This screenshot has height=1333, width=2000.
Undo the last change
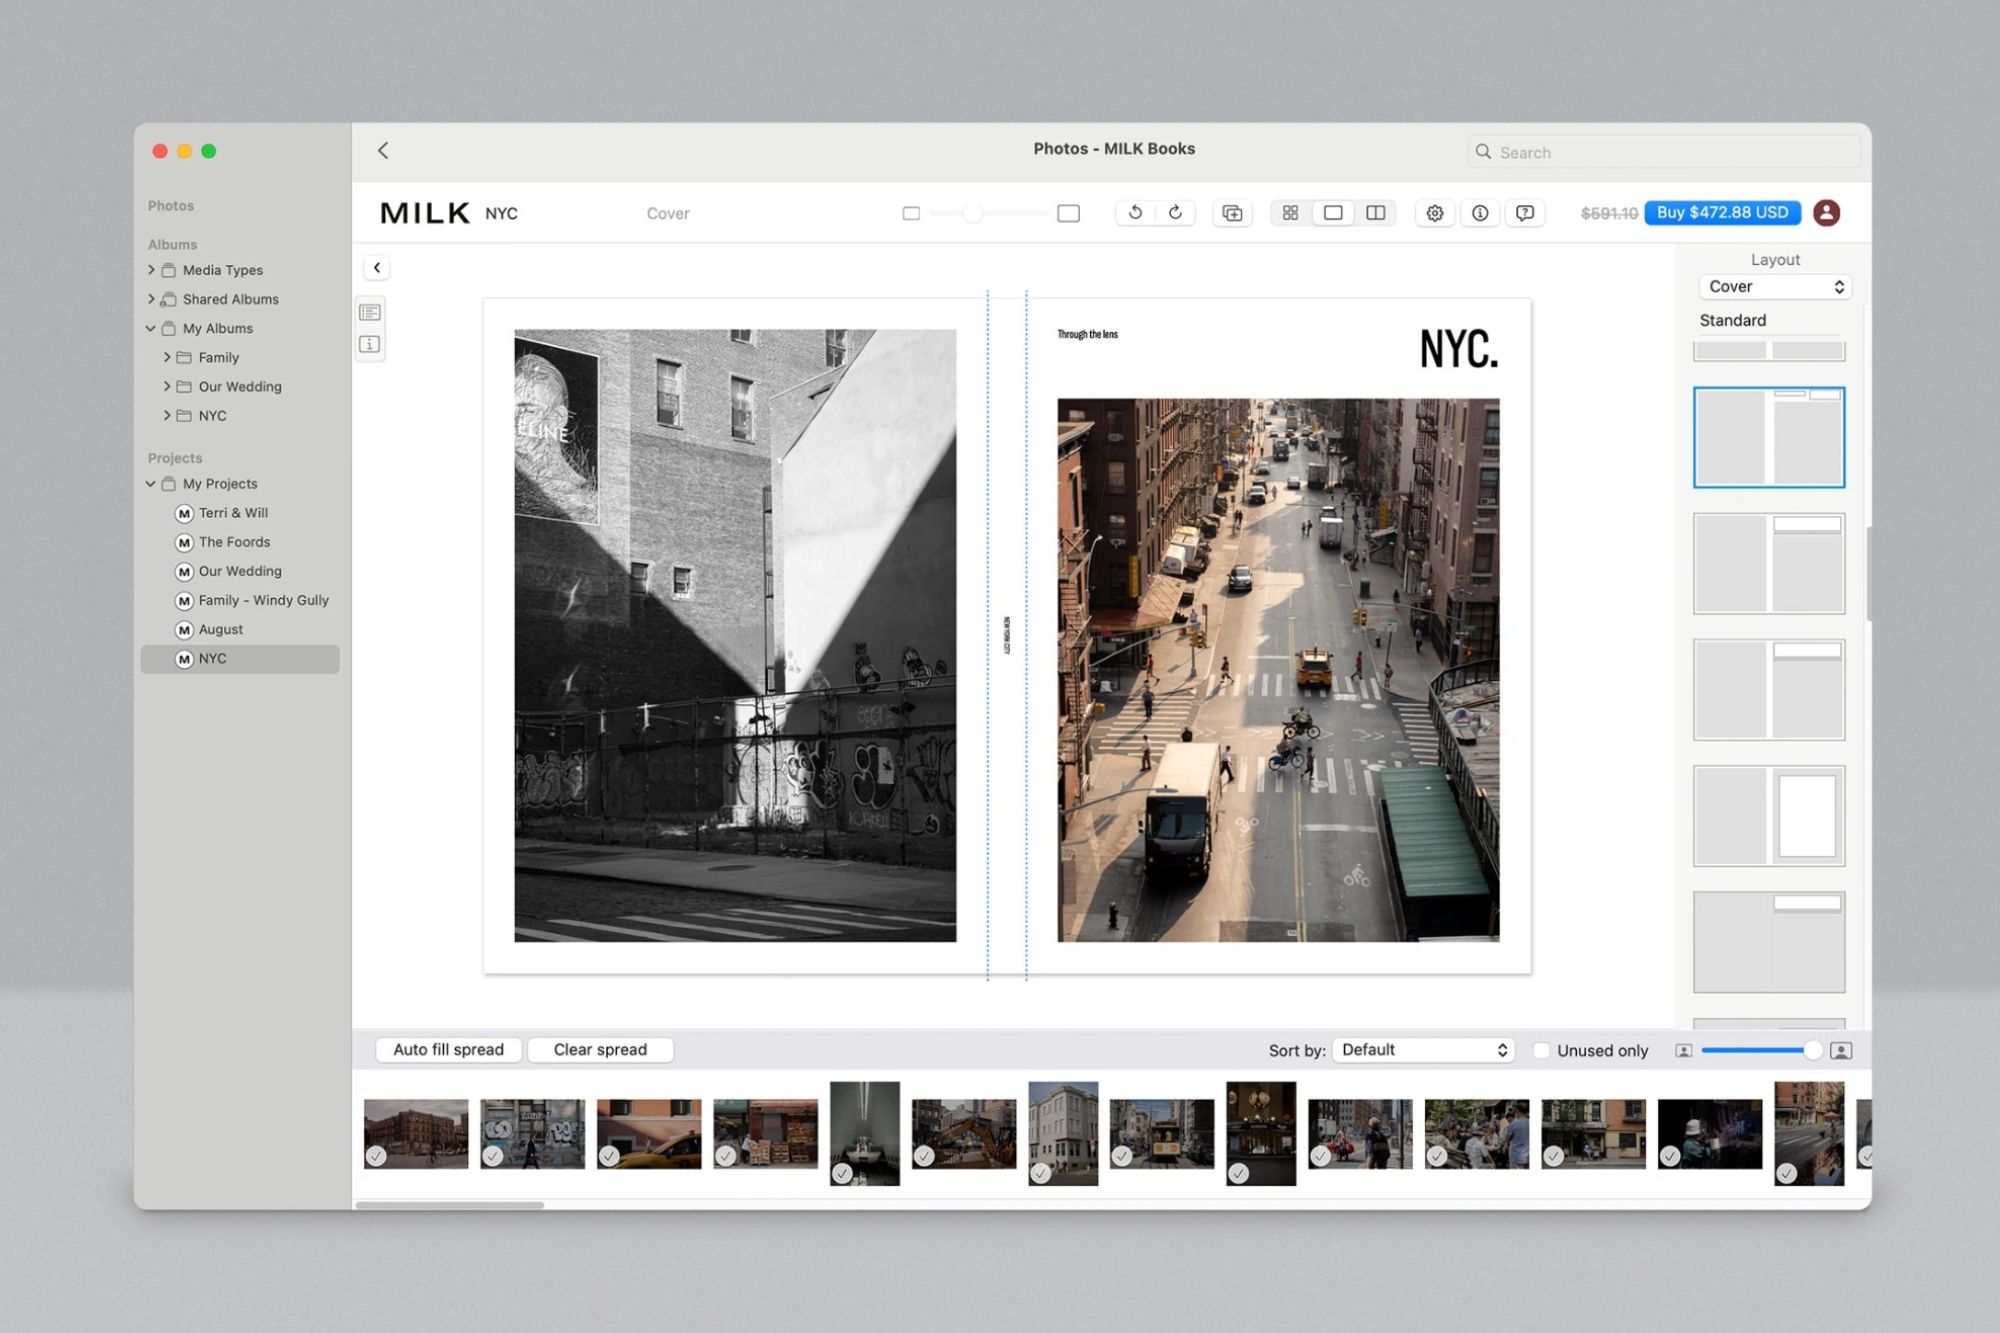(1135, 213)
